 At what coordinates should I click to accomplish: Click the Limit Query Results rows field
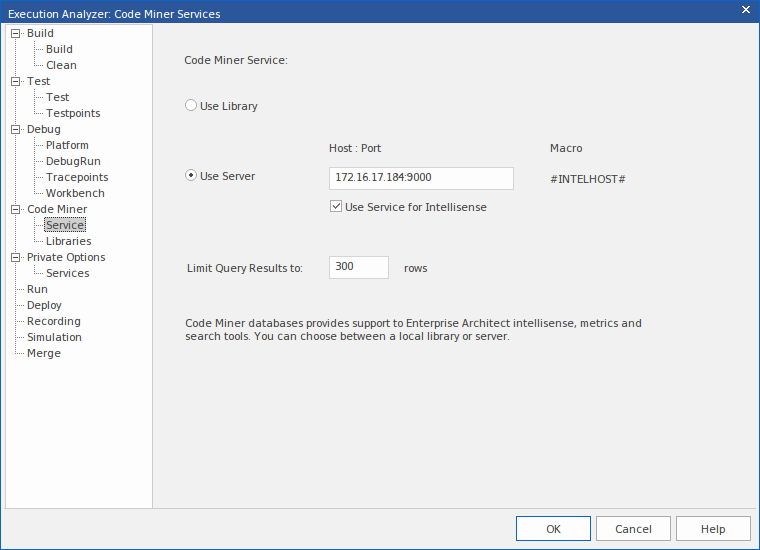coord(358,267)
